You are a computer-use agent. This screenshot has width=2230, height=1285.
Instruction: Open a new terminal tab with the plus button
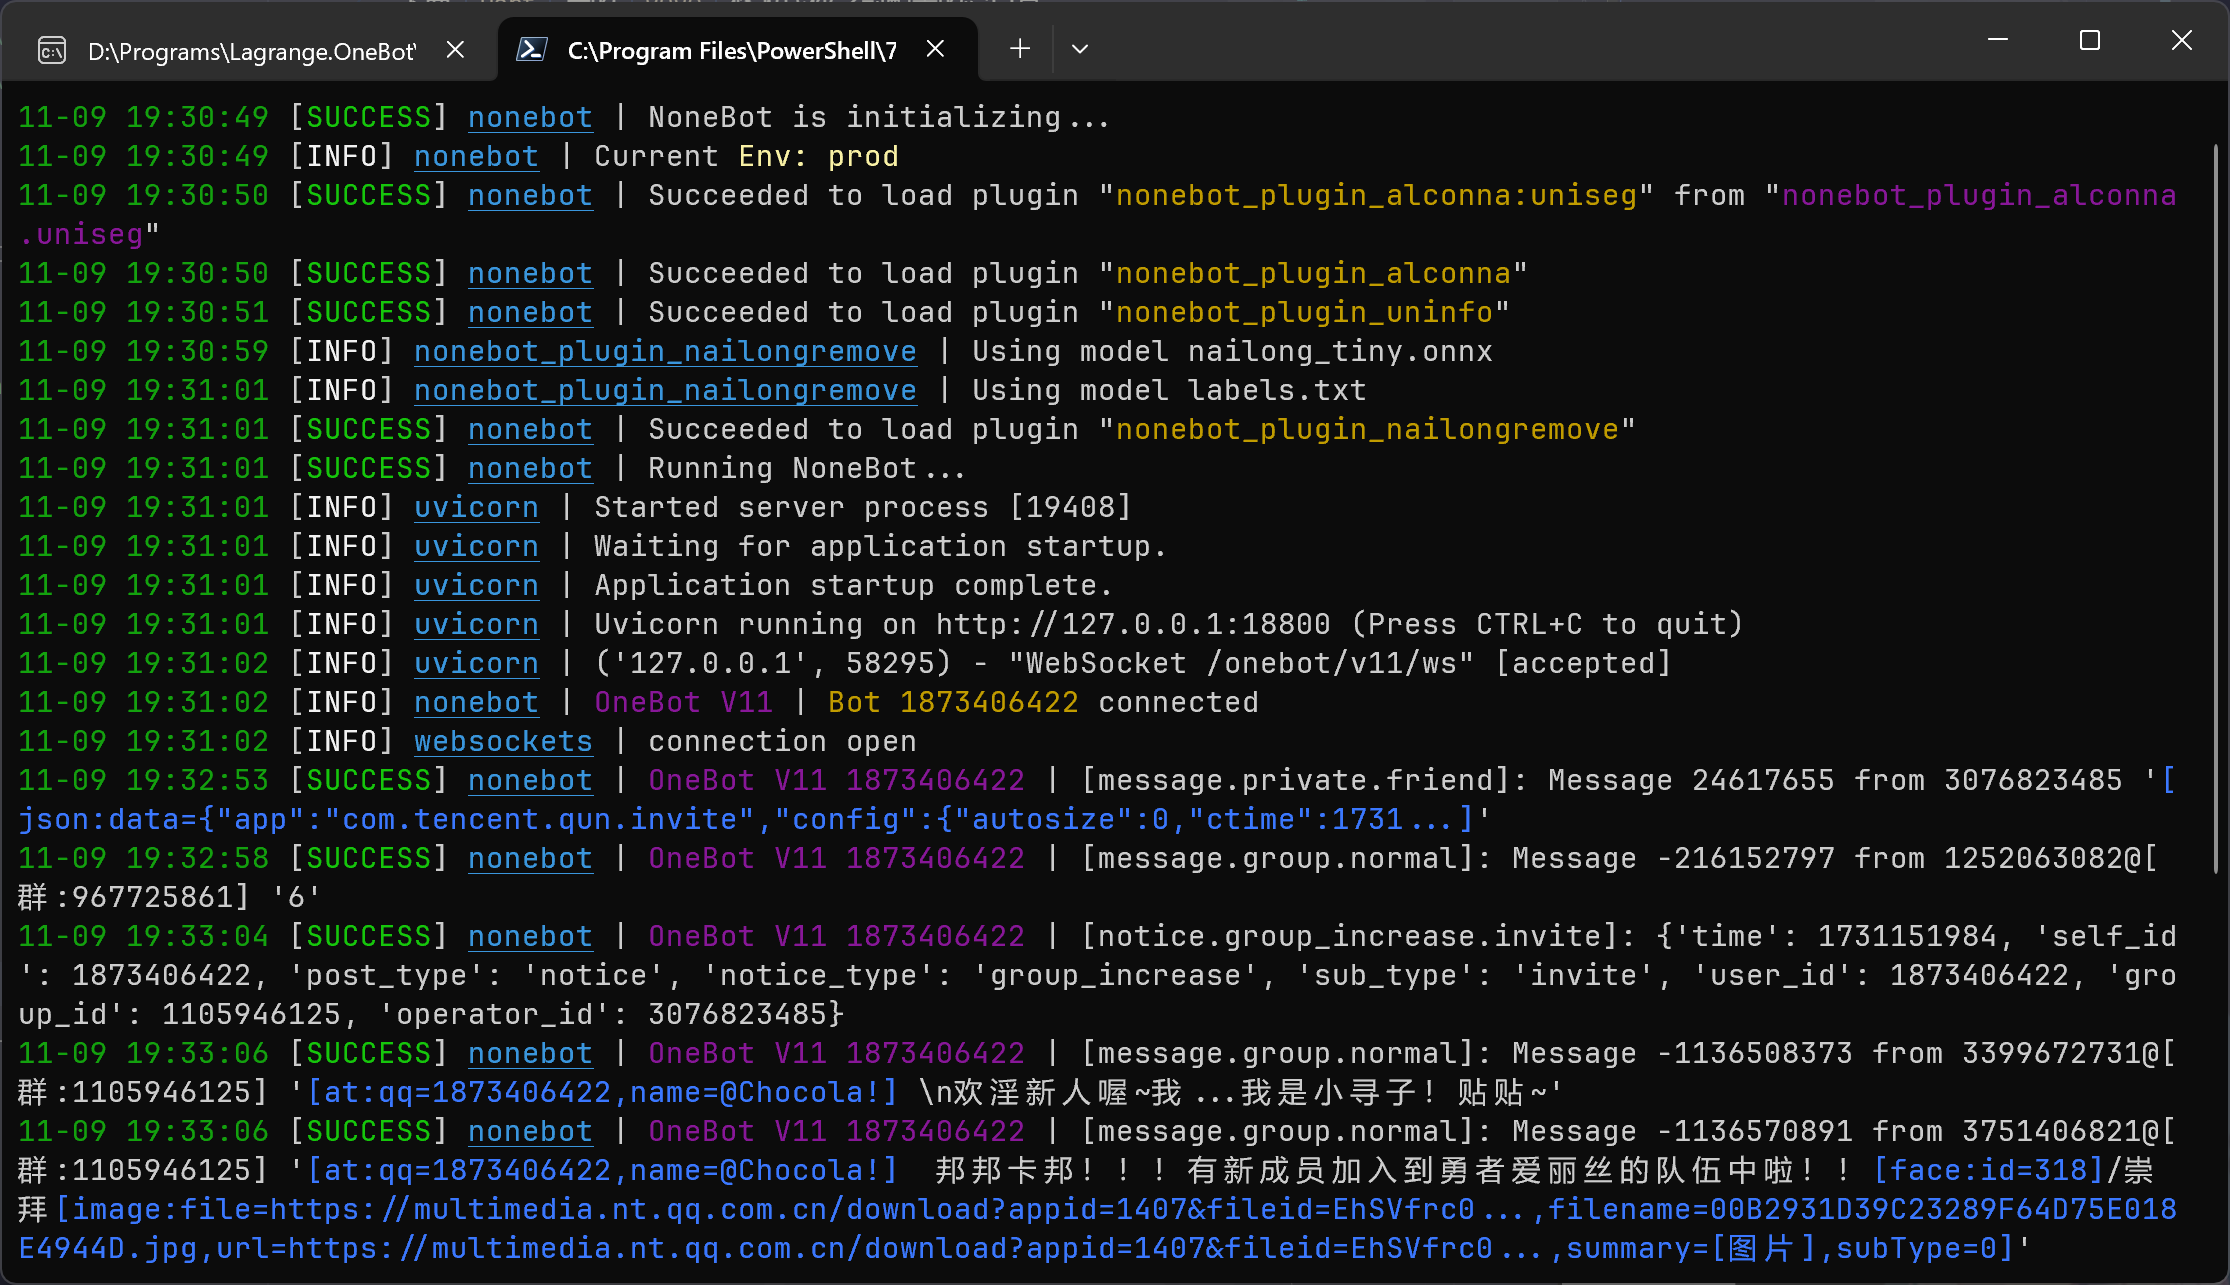pos(1020,48)
